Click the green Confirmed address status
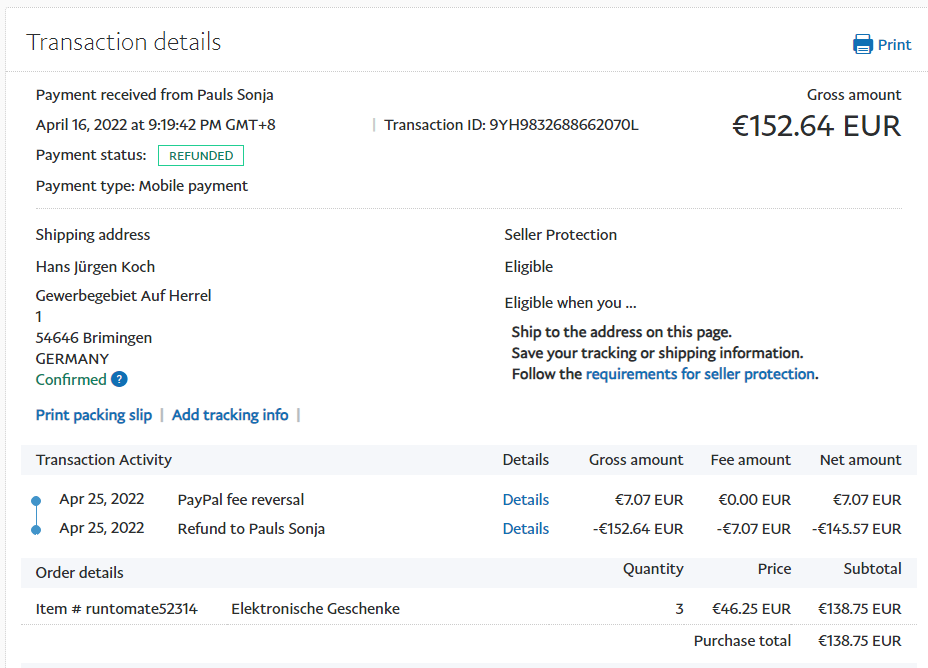 [71, 380]
